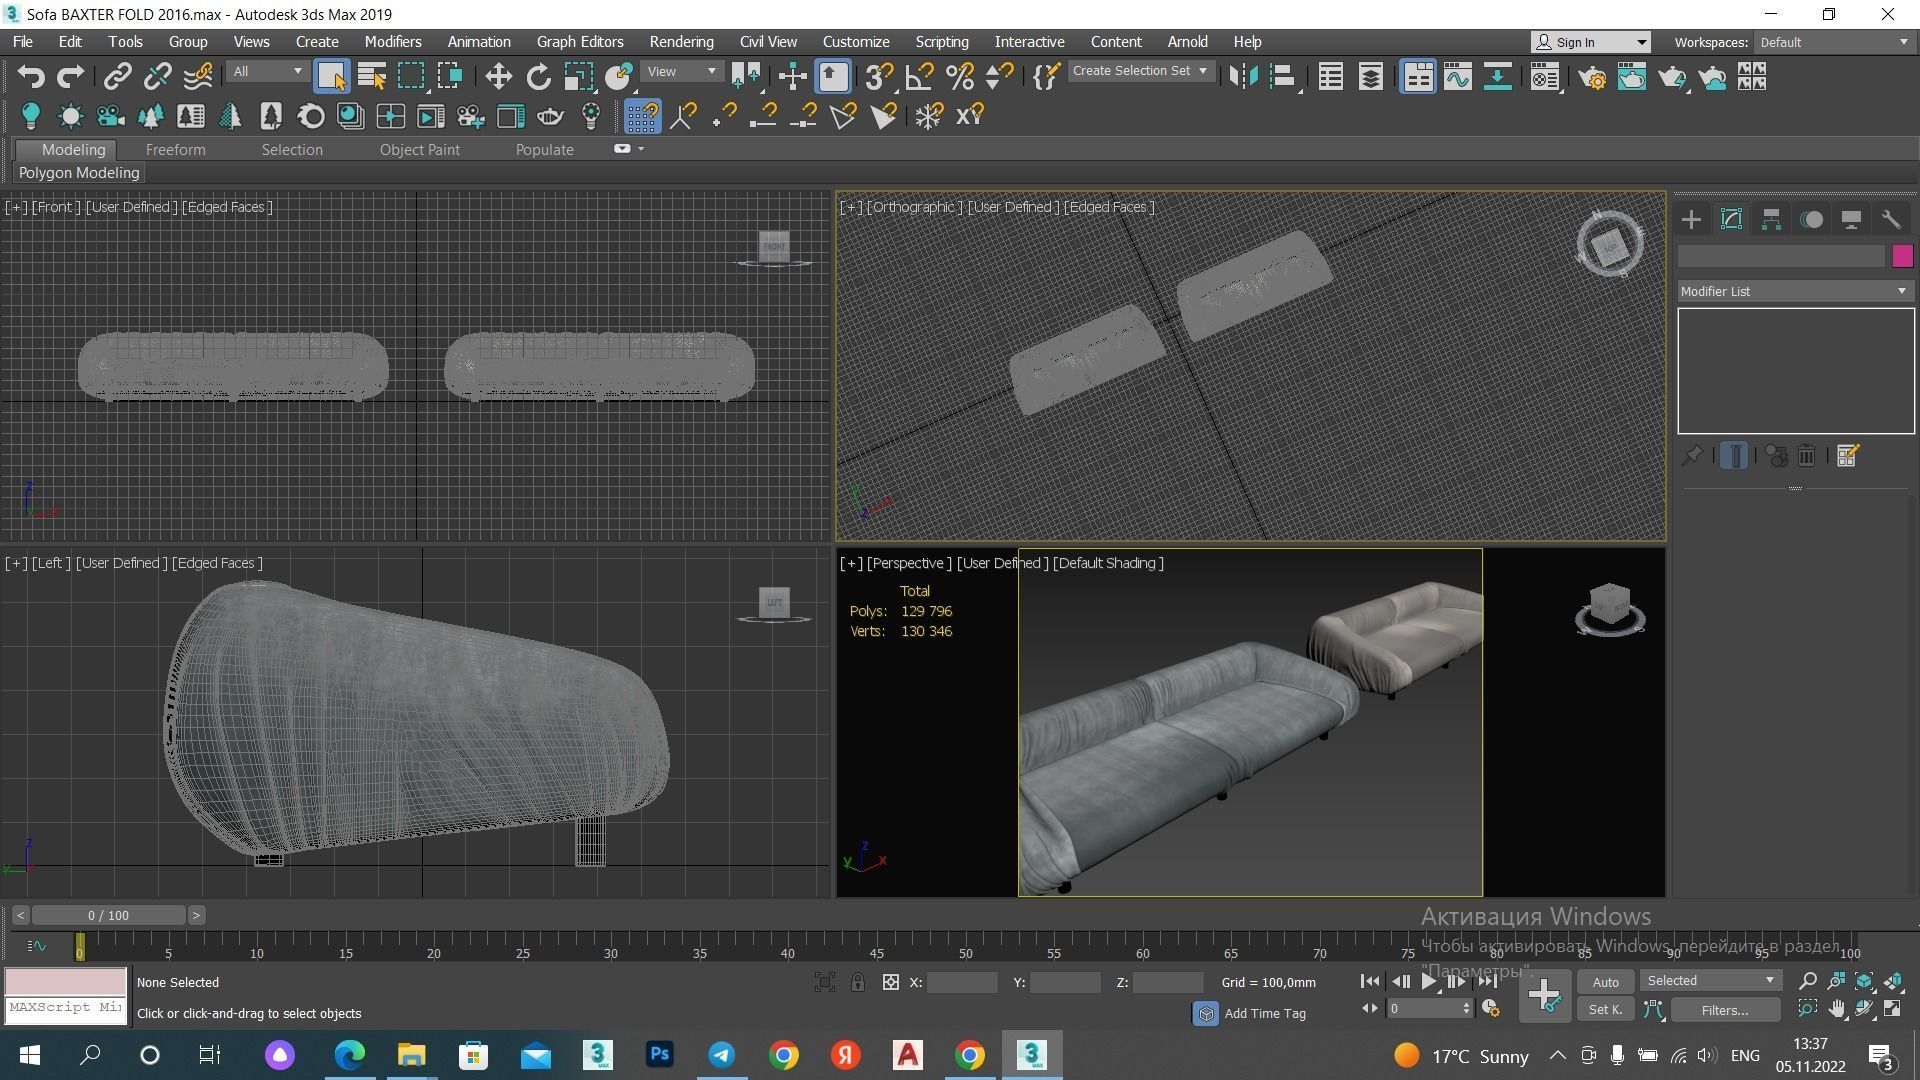Toggle the selection lock icon

(x=858, y=982)
